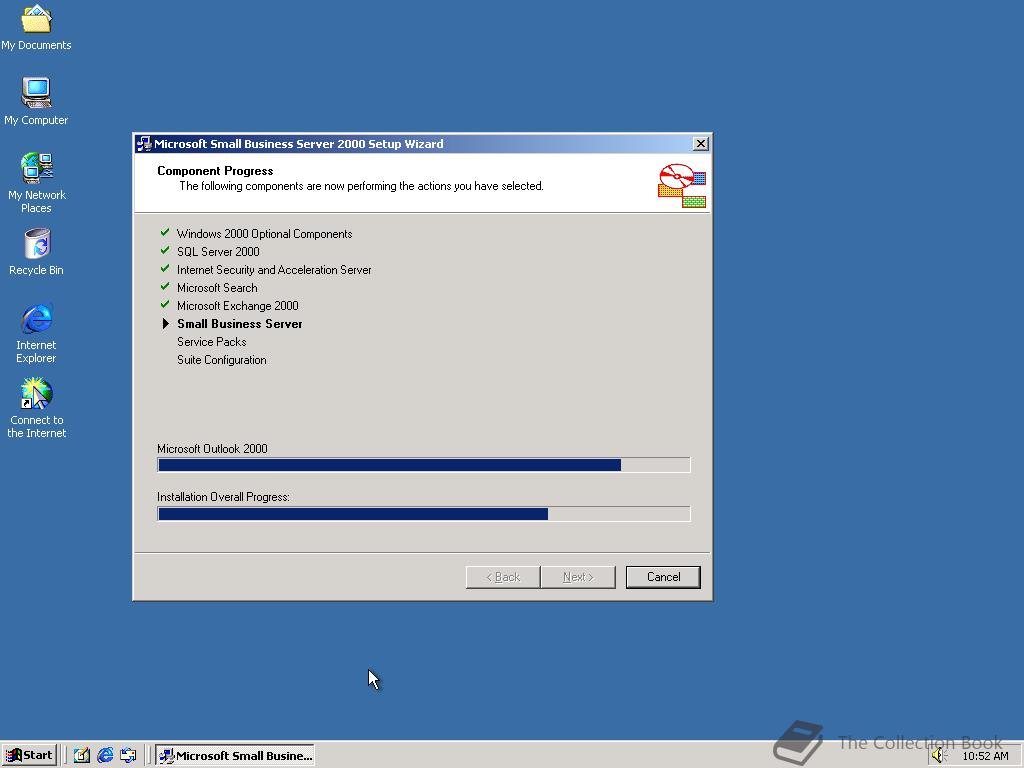
Task: Click the Show Desktop quick launch icon
Action: click(82, 755)
